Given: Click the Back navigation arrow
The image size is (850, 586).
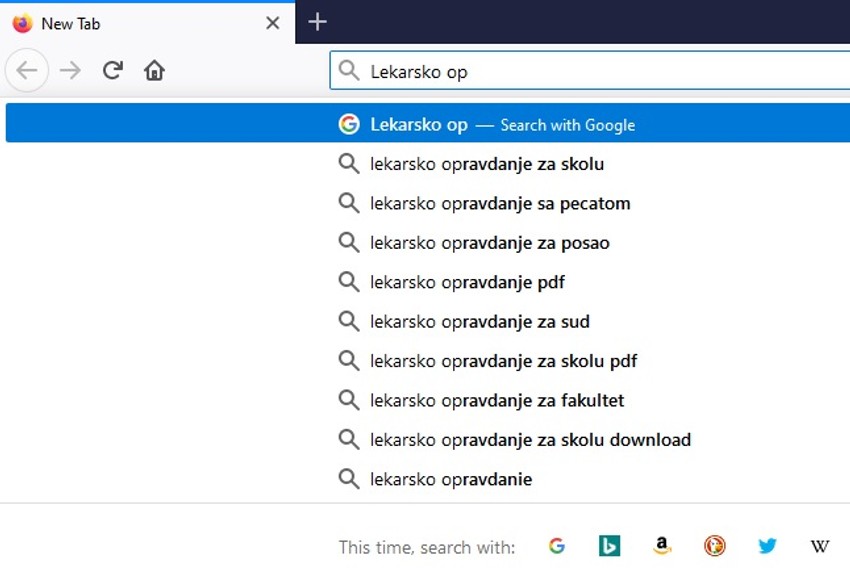Looking at the screenshot, I should pyautogui.click(x=27, y=71).
